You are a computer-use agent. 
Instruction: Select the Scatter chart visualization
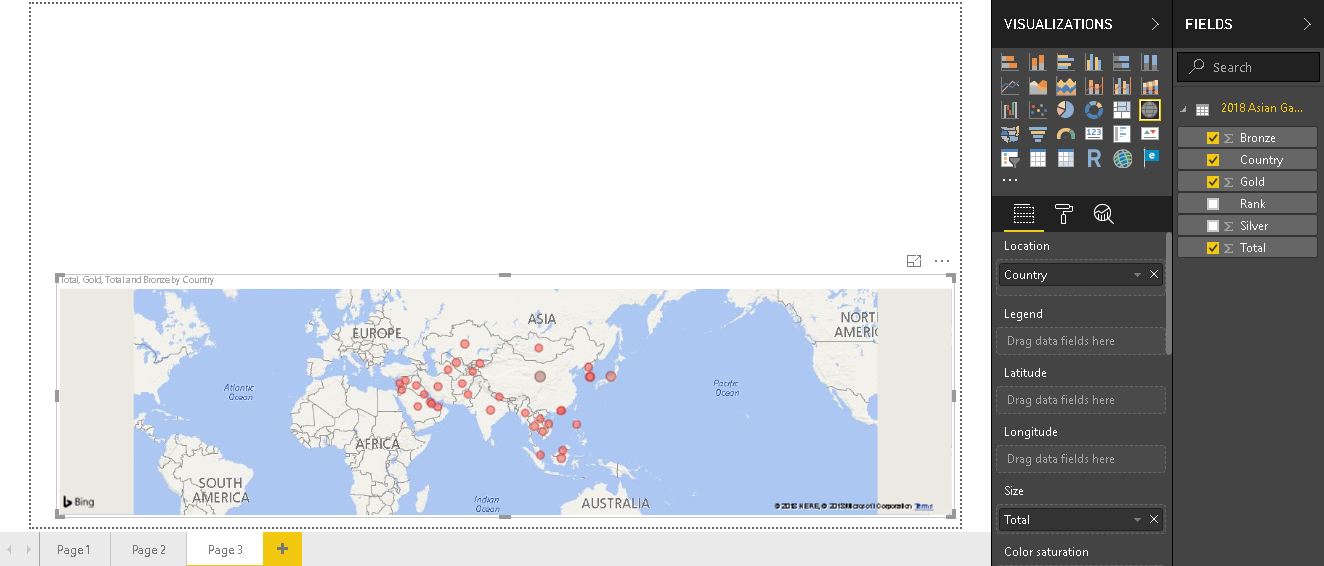1038,110
